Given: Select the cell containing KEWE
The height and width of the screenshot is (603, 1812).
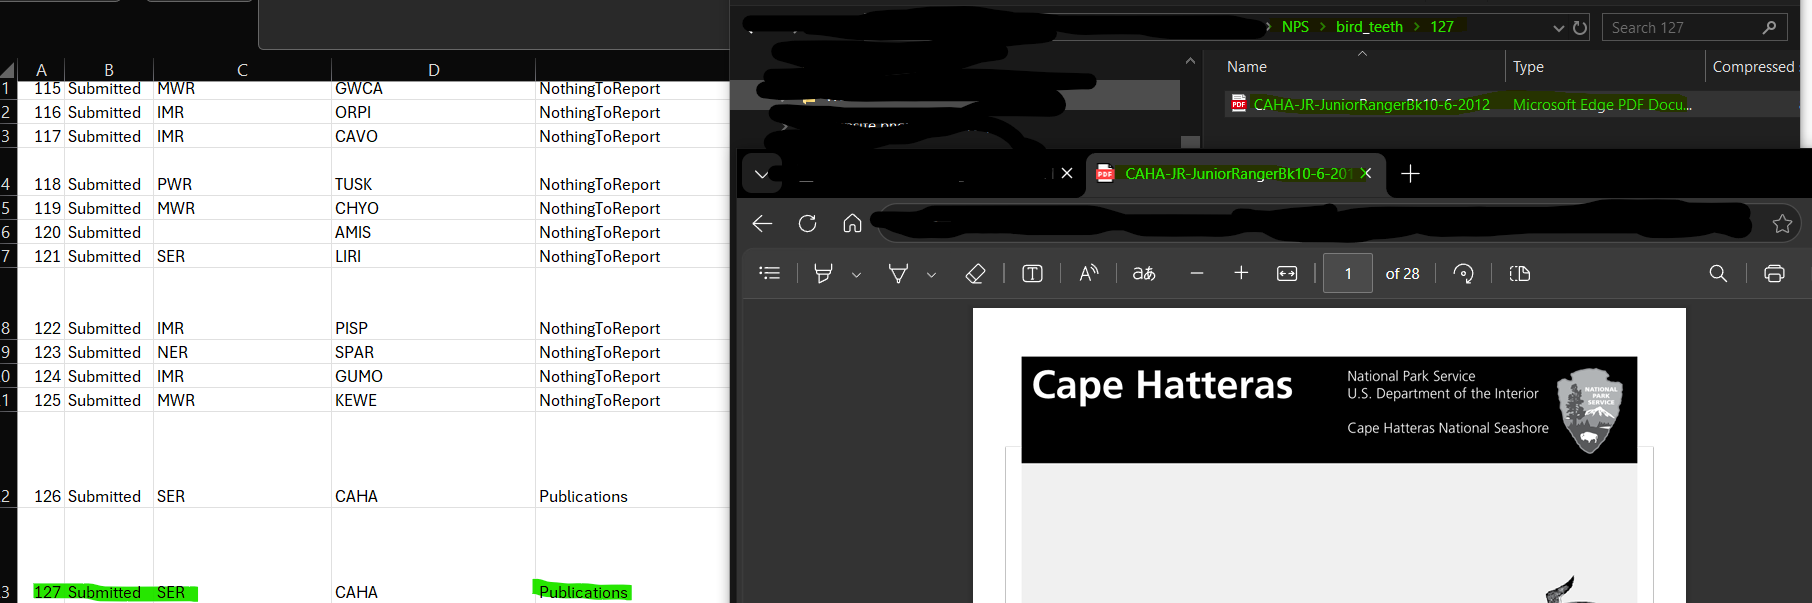Looking at the screenshot, I should (433, 400).
